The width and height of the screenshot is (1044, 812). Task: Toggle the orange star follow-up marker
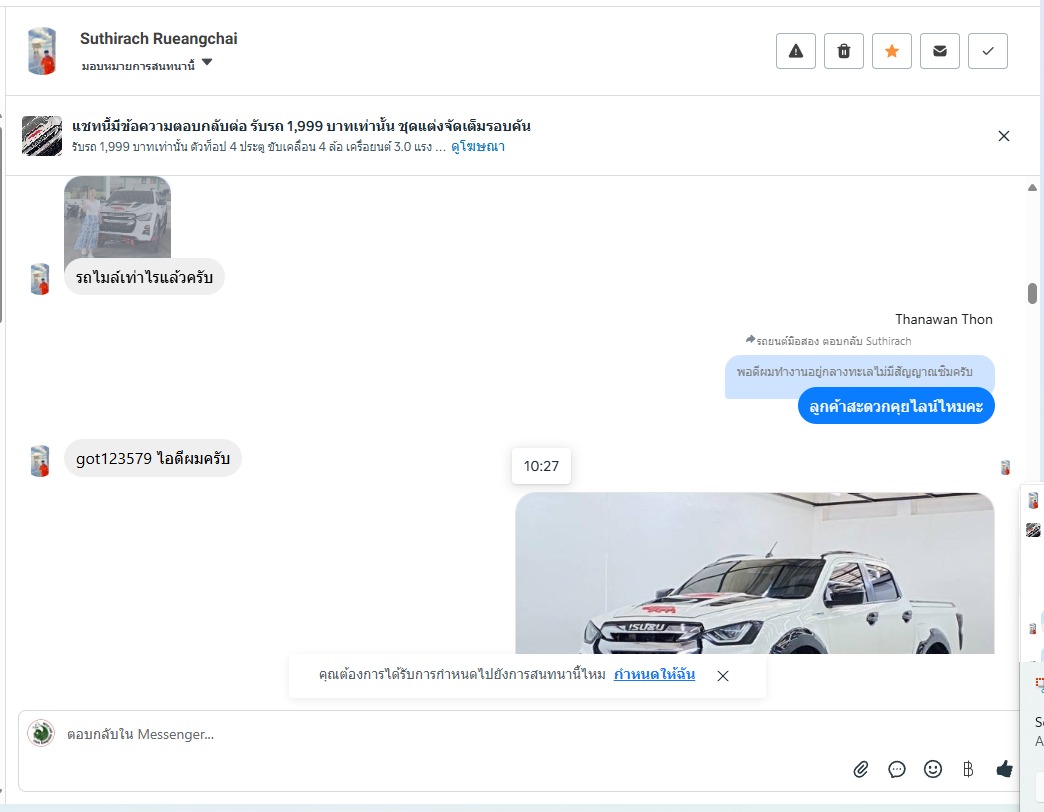coord(892,51)
